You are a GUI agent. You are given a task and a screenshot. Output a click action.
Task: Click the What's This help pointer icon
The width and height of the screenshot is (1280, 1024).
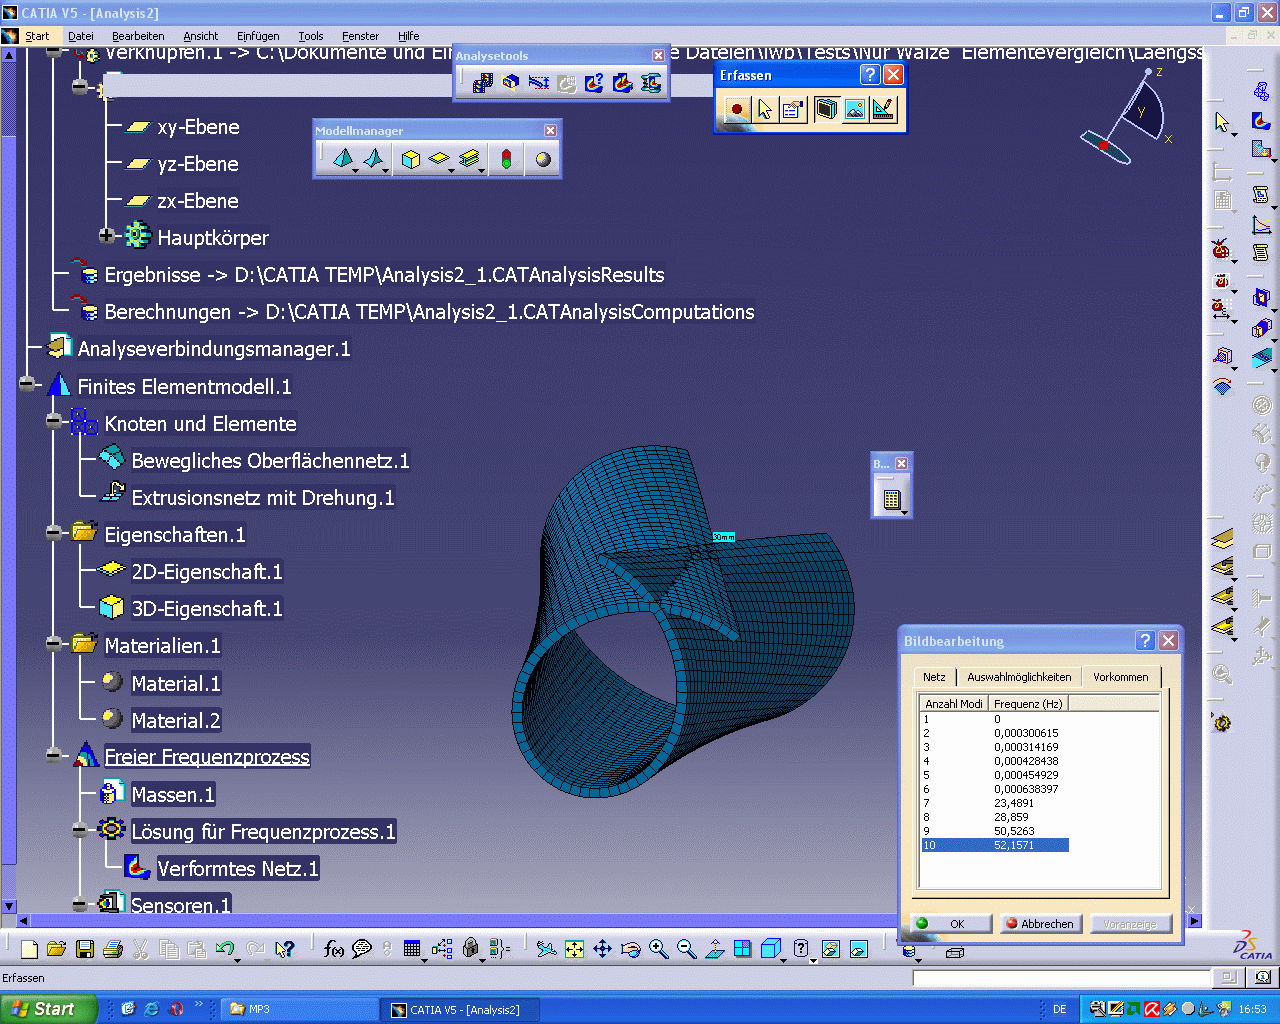285,949
